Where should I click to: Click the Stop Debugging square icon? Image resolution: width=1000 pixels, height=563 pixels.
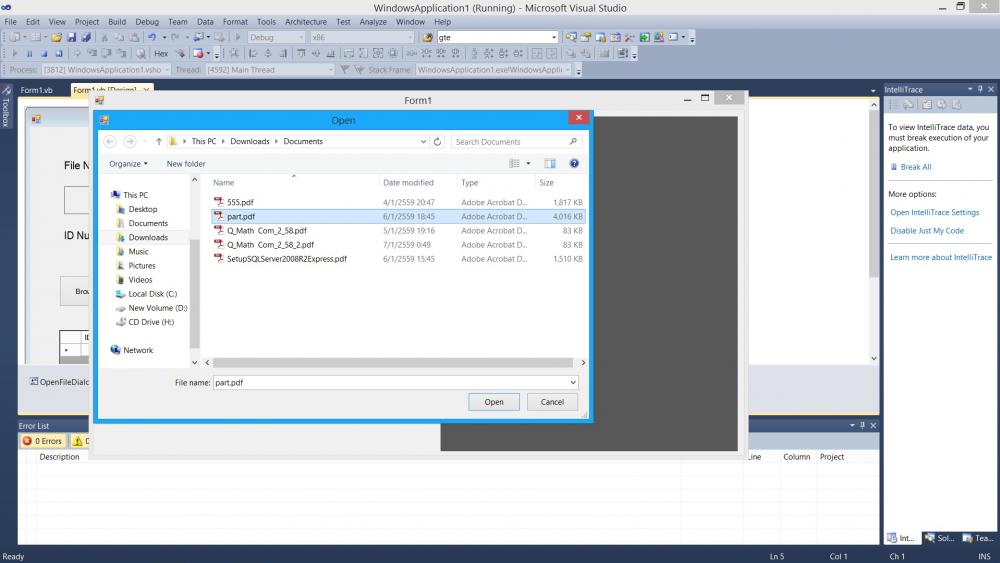pos(44,54)
